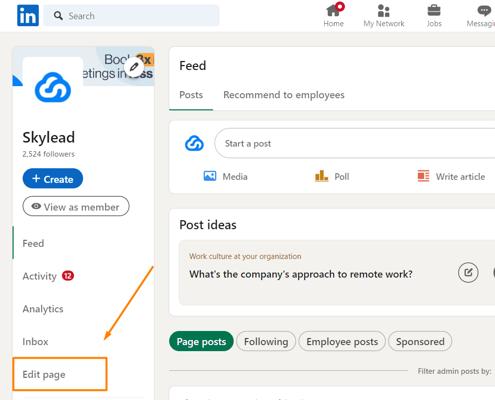The width and height of the screenshot is (495, 400).
Task: Toggle View as member button
Action: (x=76, y=206)
